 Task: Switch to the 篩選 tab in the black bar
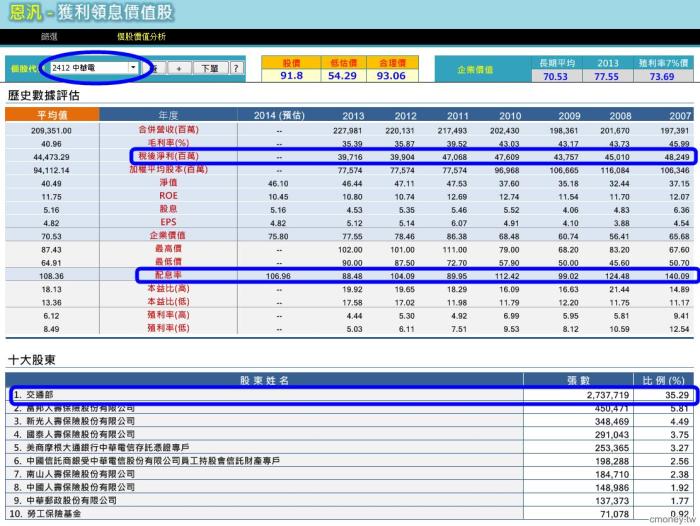point(49,37)
